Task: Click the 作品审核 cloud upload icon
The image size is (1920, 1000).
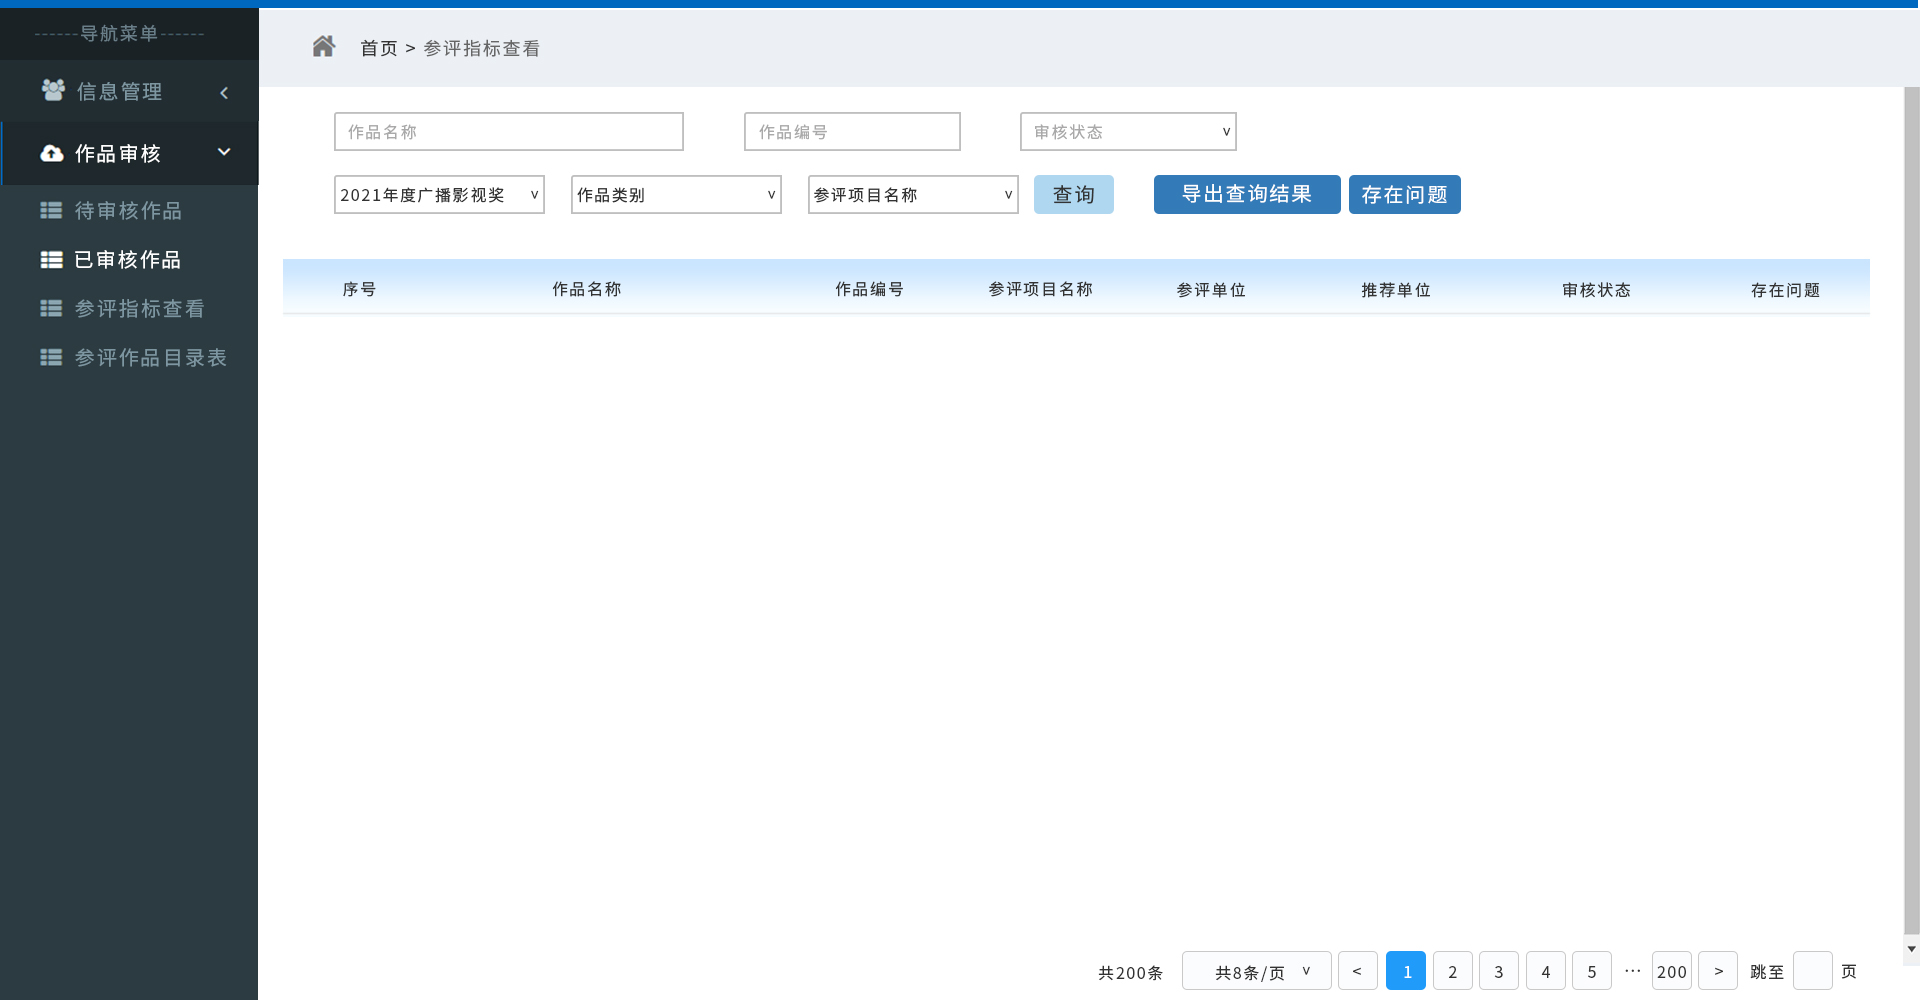Action: (52, 154)
